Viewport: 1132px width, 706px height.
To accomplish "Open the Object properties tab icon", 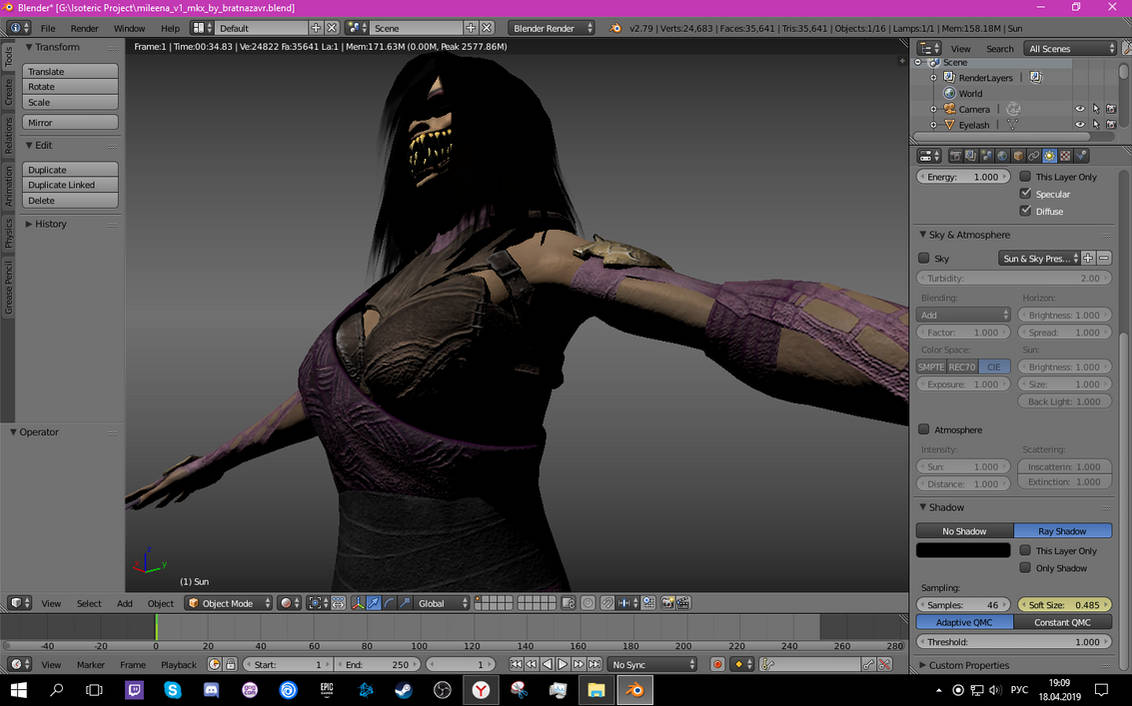I will pos(1018,156).
